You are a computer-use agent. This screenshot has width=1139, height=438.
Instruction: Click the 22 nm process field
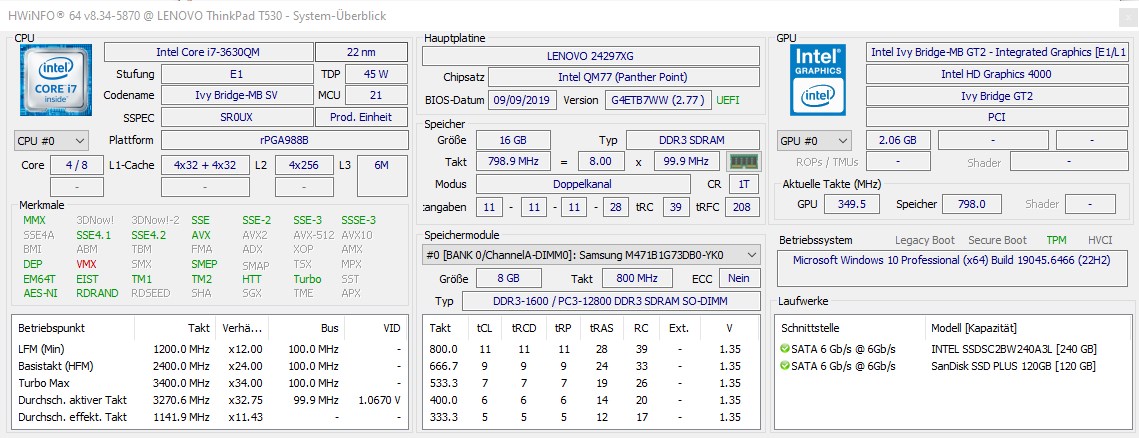click(361, 52)
